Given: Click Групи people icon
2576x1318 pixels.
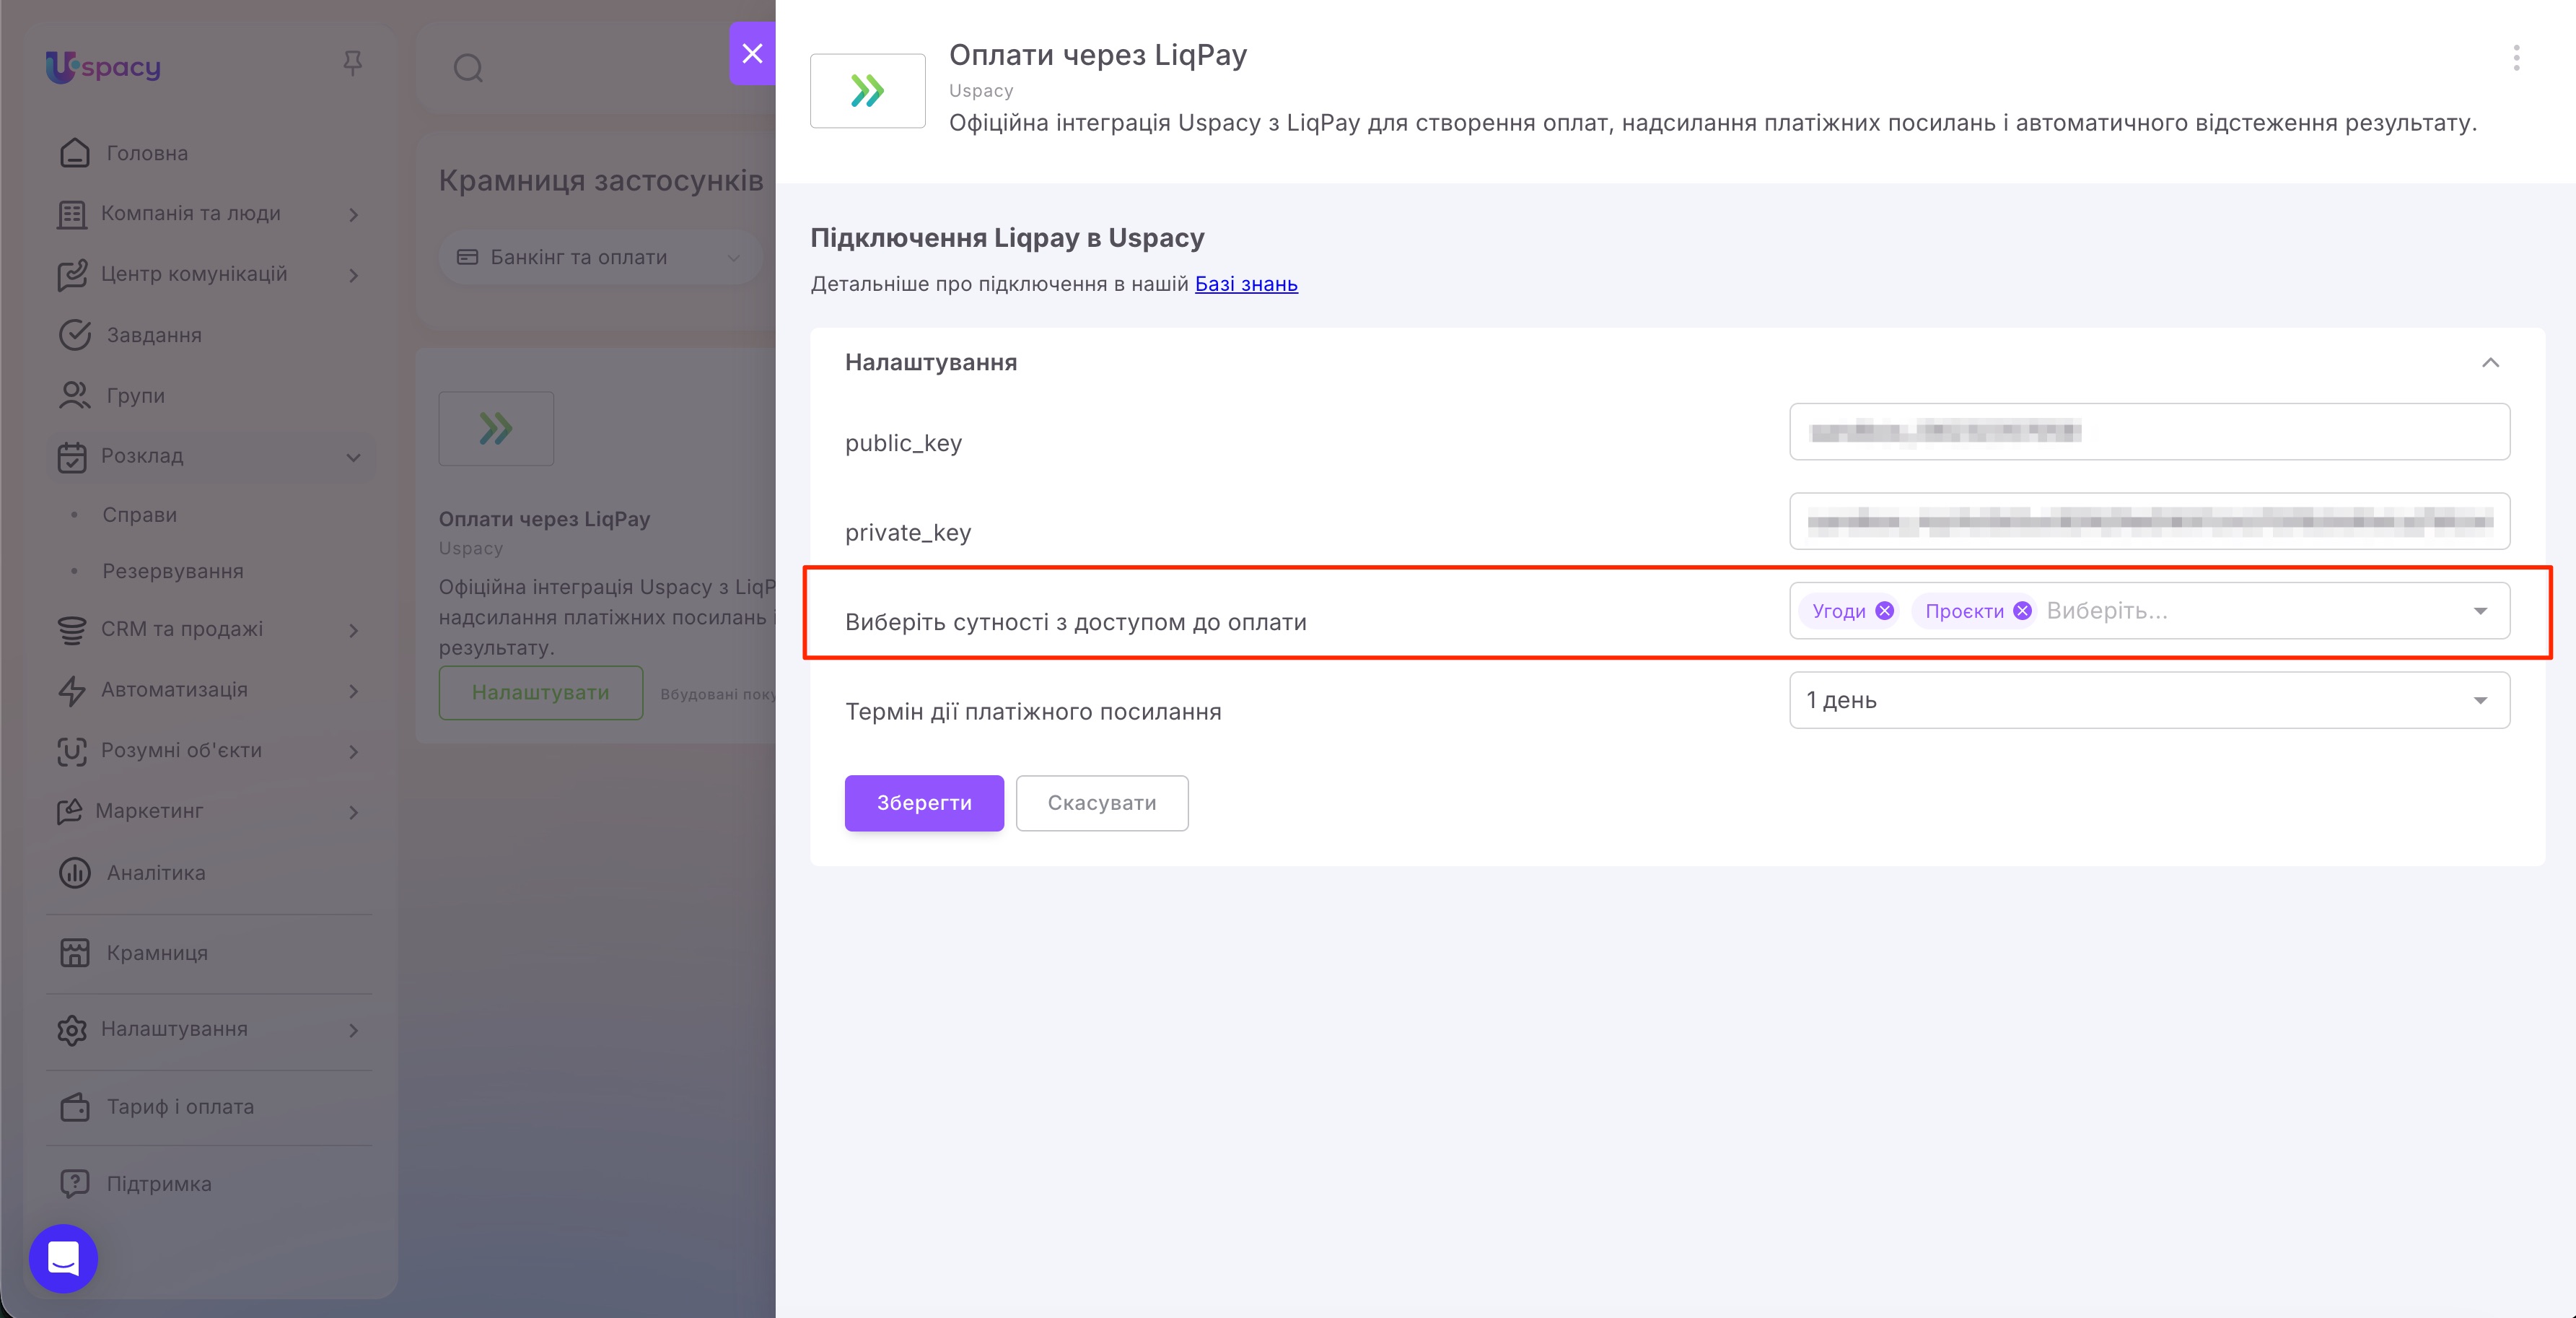Looking at the screenshot, I should click(x=74, y=395).
